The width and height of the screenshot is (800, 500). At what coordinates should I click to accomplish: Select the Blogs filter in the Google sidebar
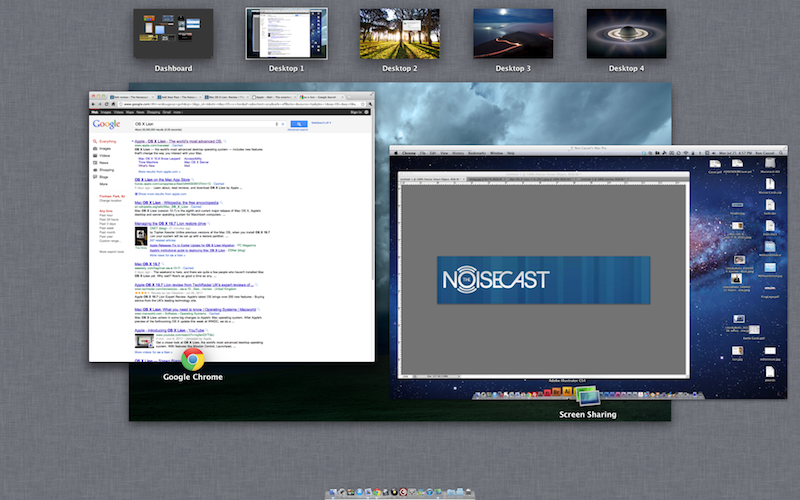pos(104,177)
